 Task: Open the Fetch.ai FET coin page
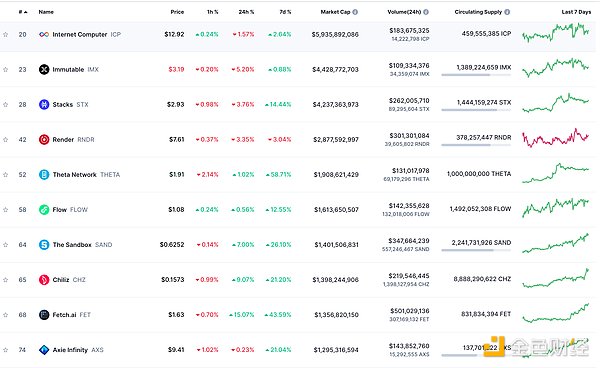72,315
